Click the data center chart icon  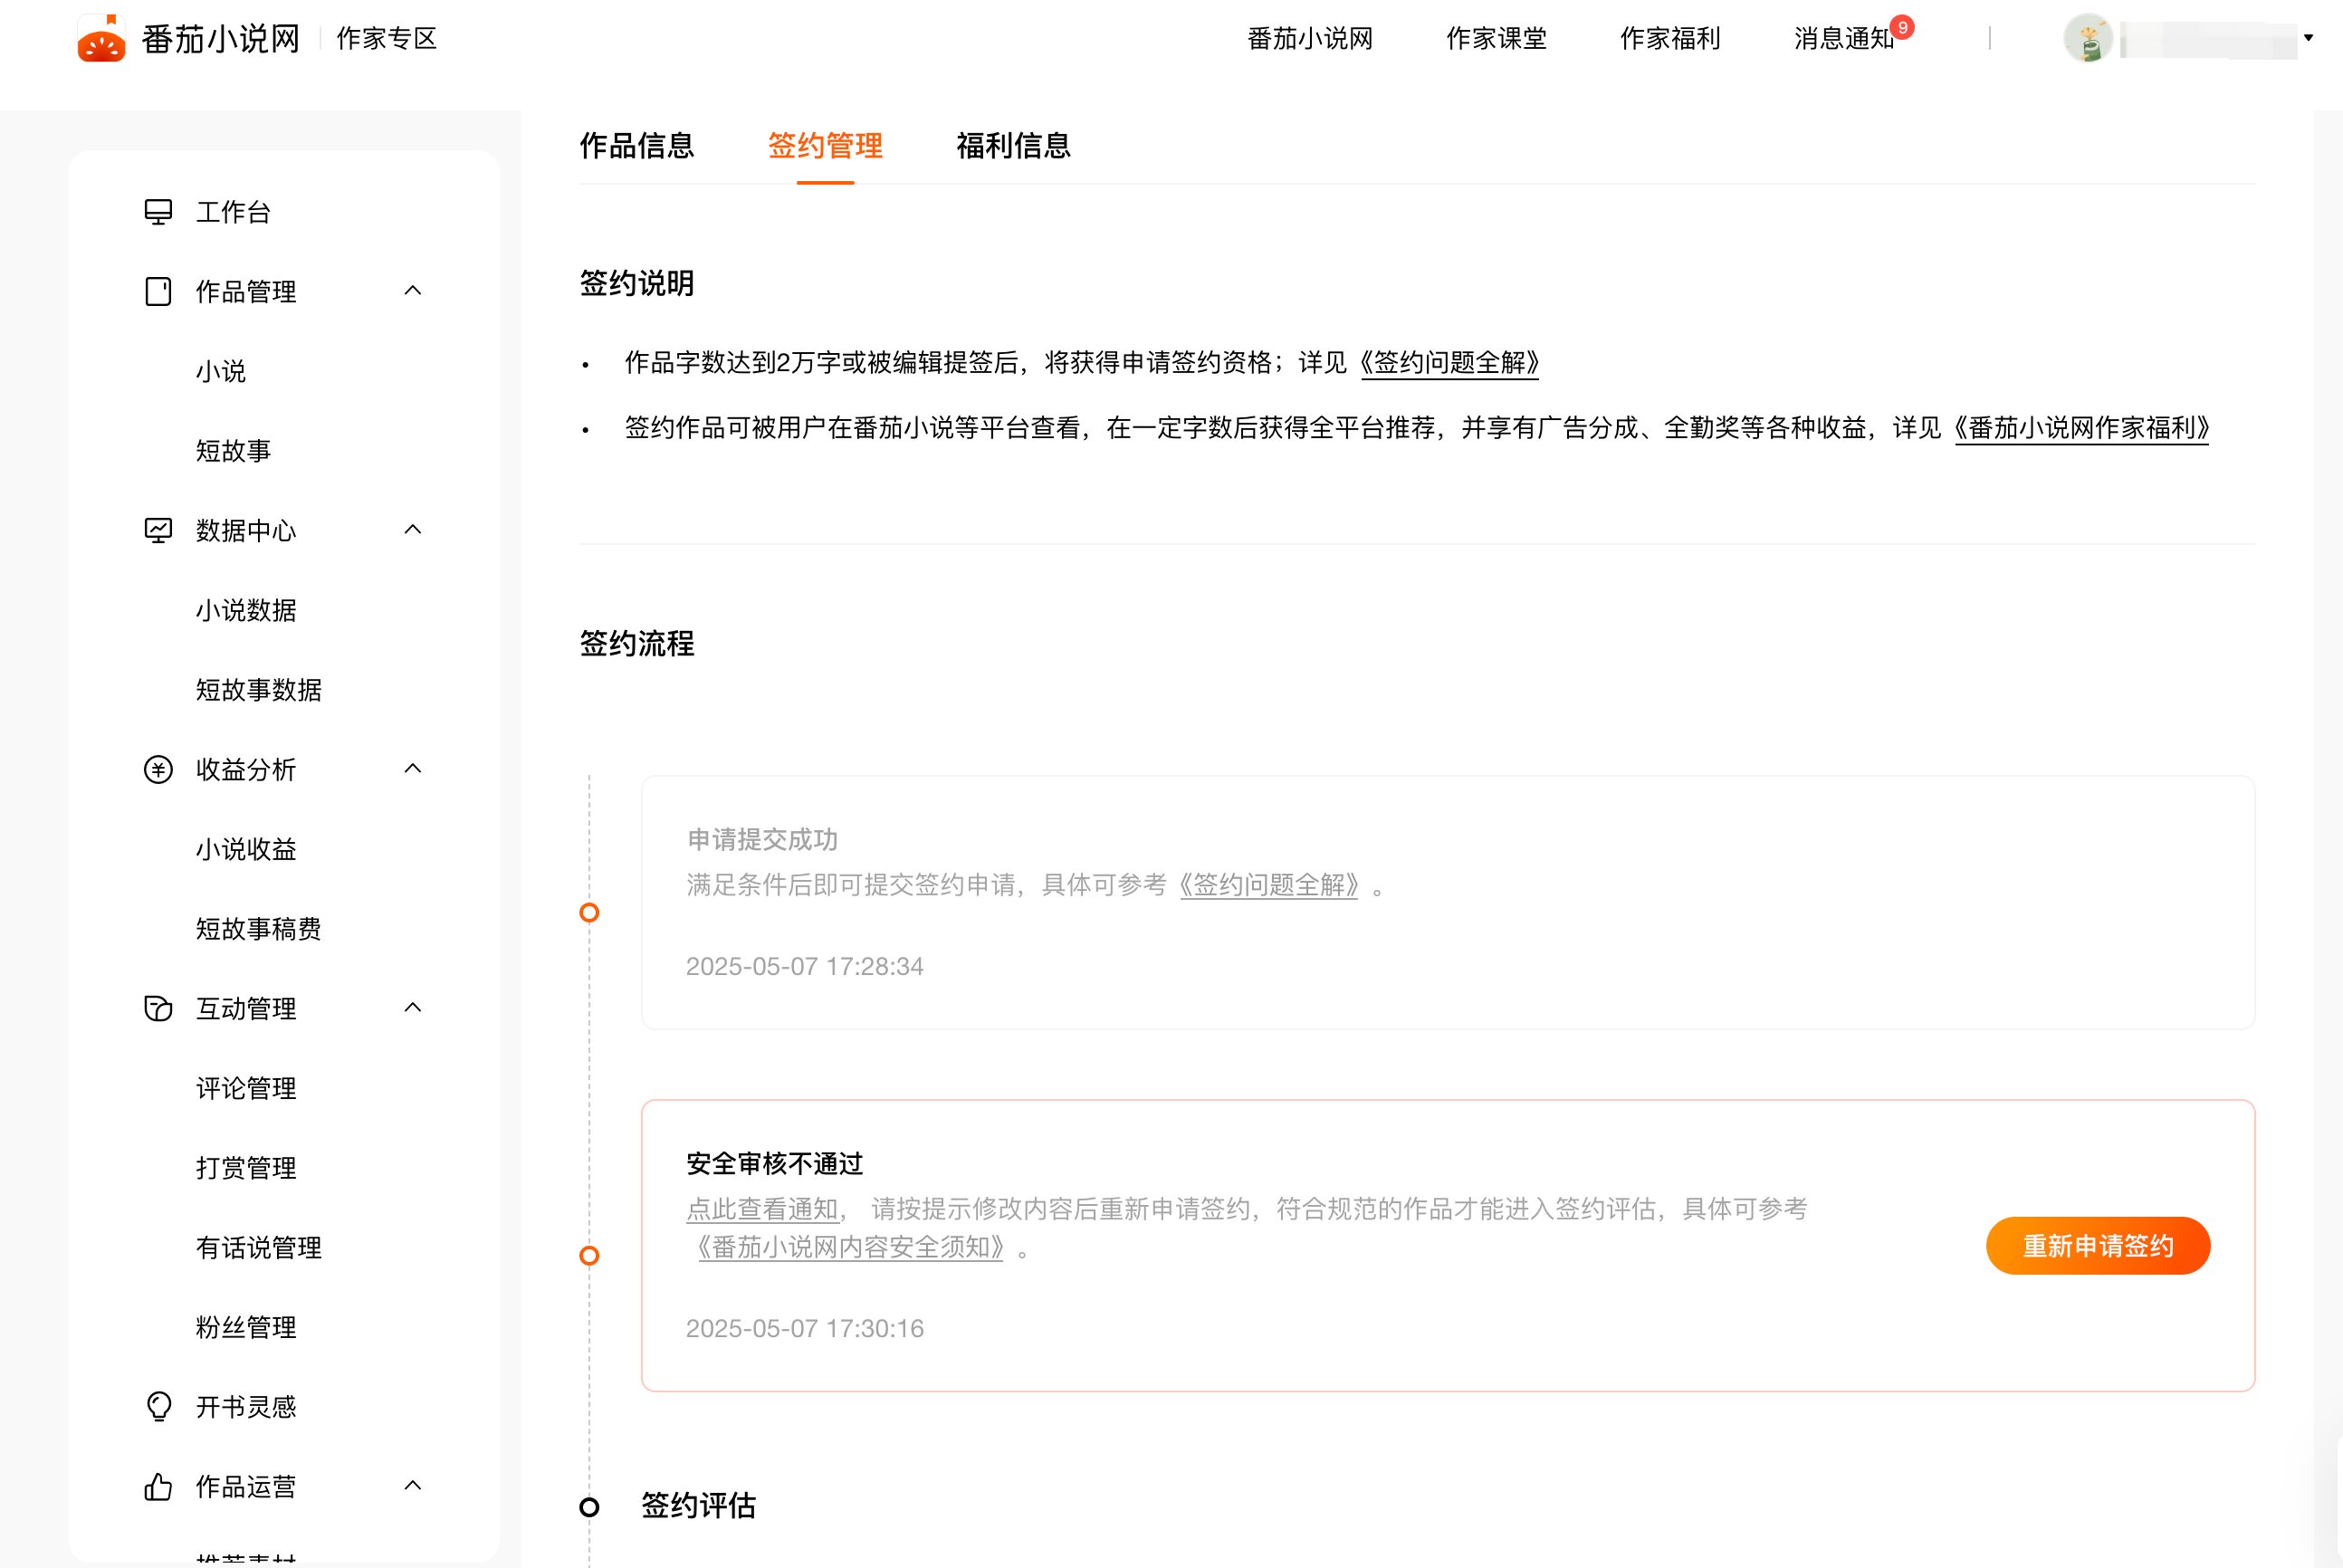(x=158, y=530)
